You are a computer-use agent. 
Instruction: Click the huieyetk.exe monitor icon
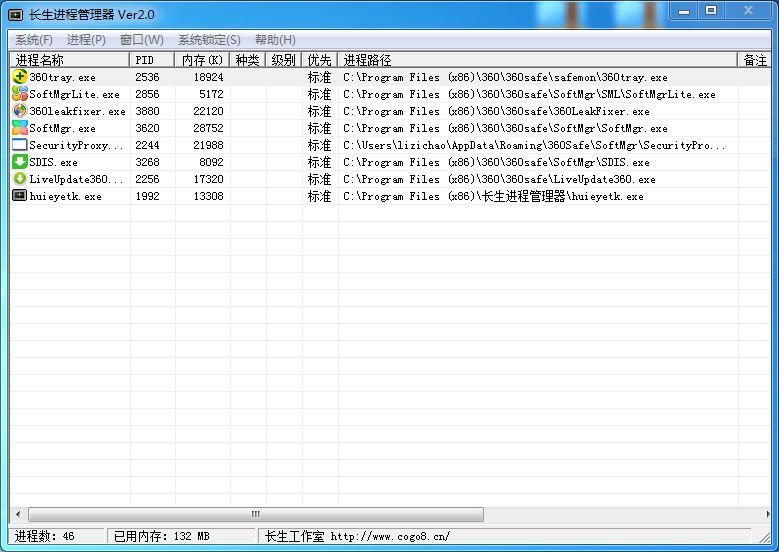(19, 195)
